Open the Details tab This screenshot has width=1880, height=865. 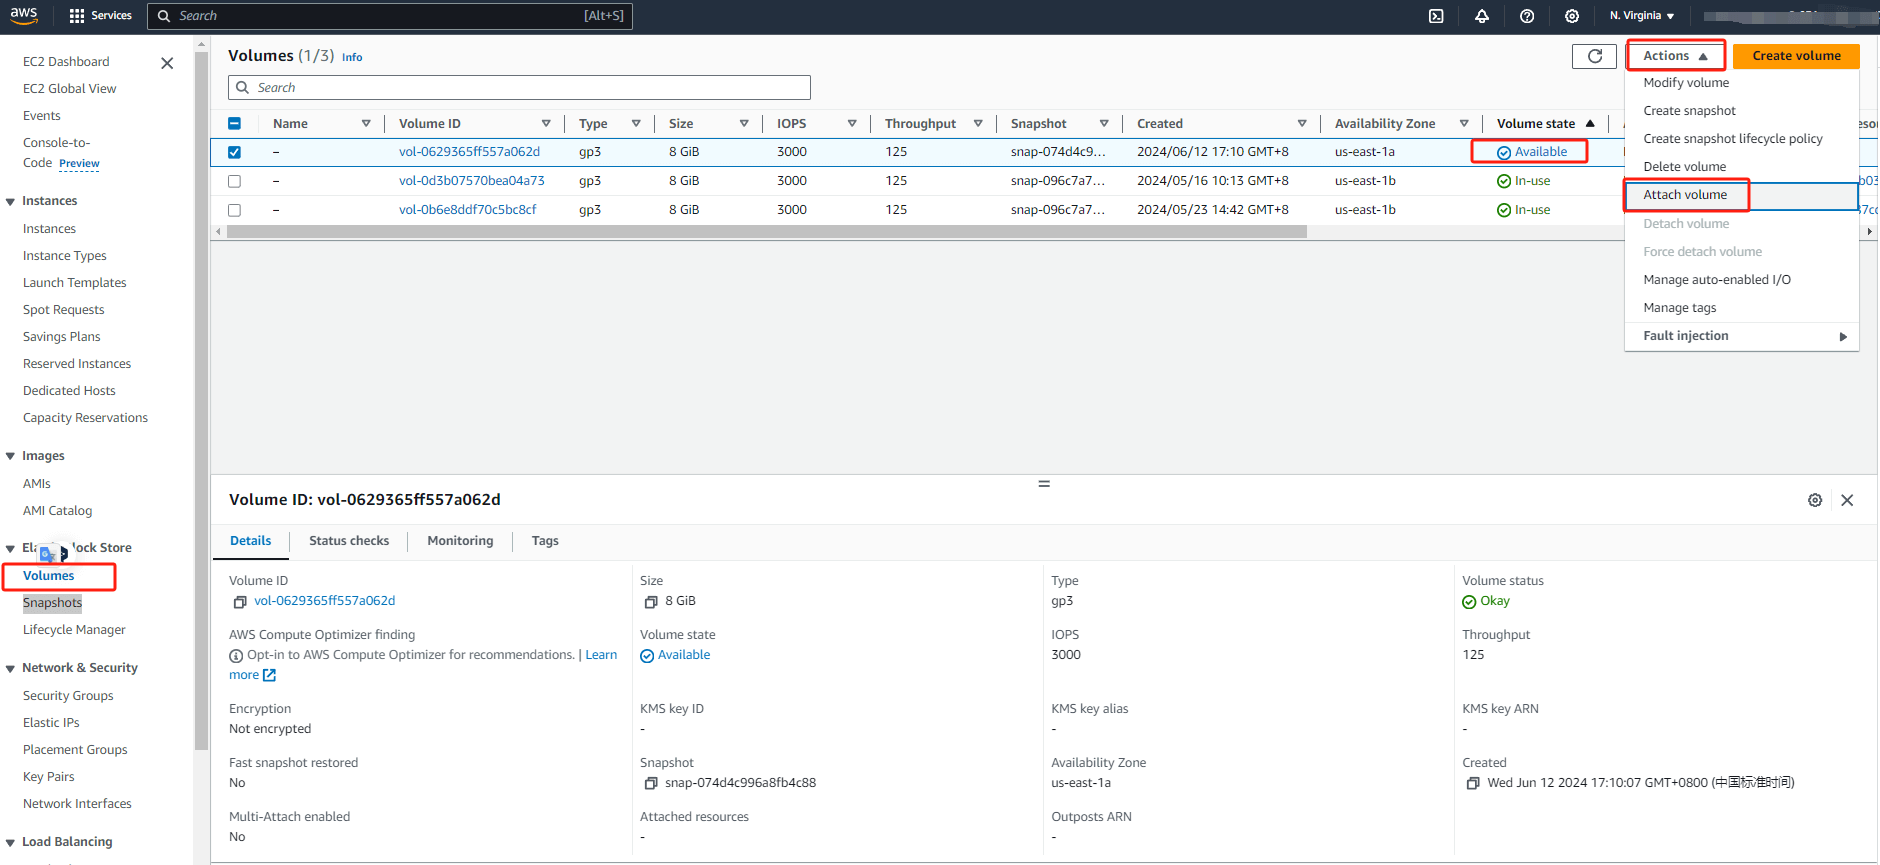coord(250,541)
